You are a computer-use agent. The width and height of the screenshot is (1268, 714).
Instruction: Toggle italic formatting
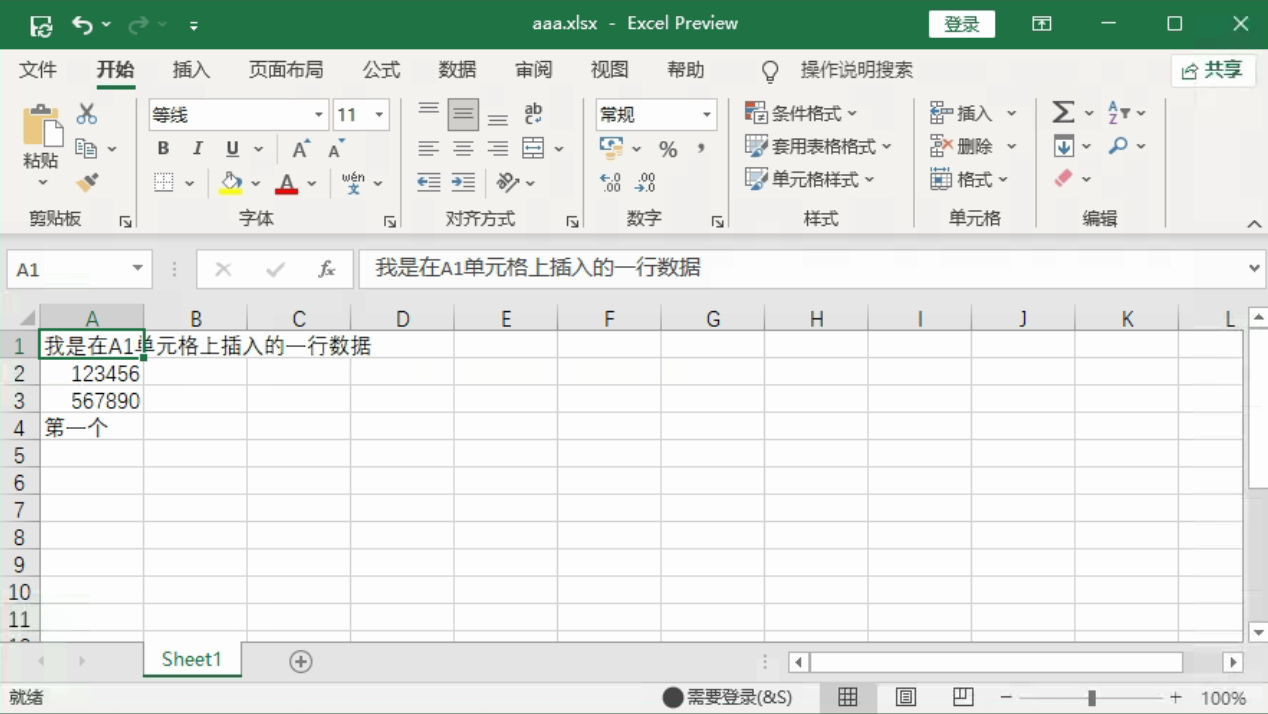pyautogui.click(x=197, y=149)
